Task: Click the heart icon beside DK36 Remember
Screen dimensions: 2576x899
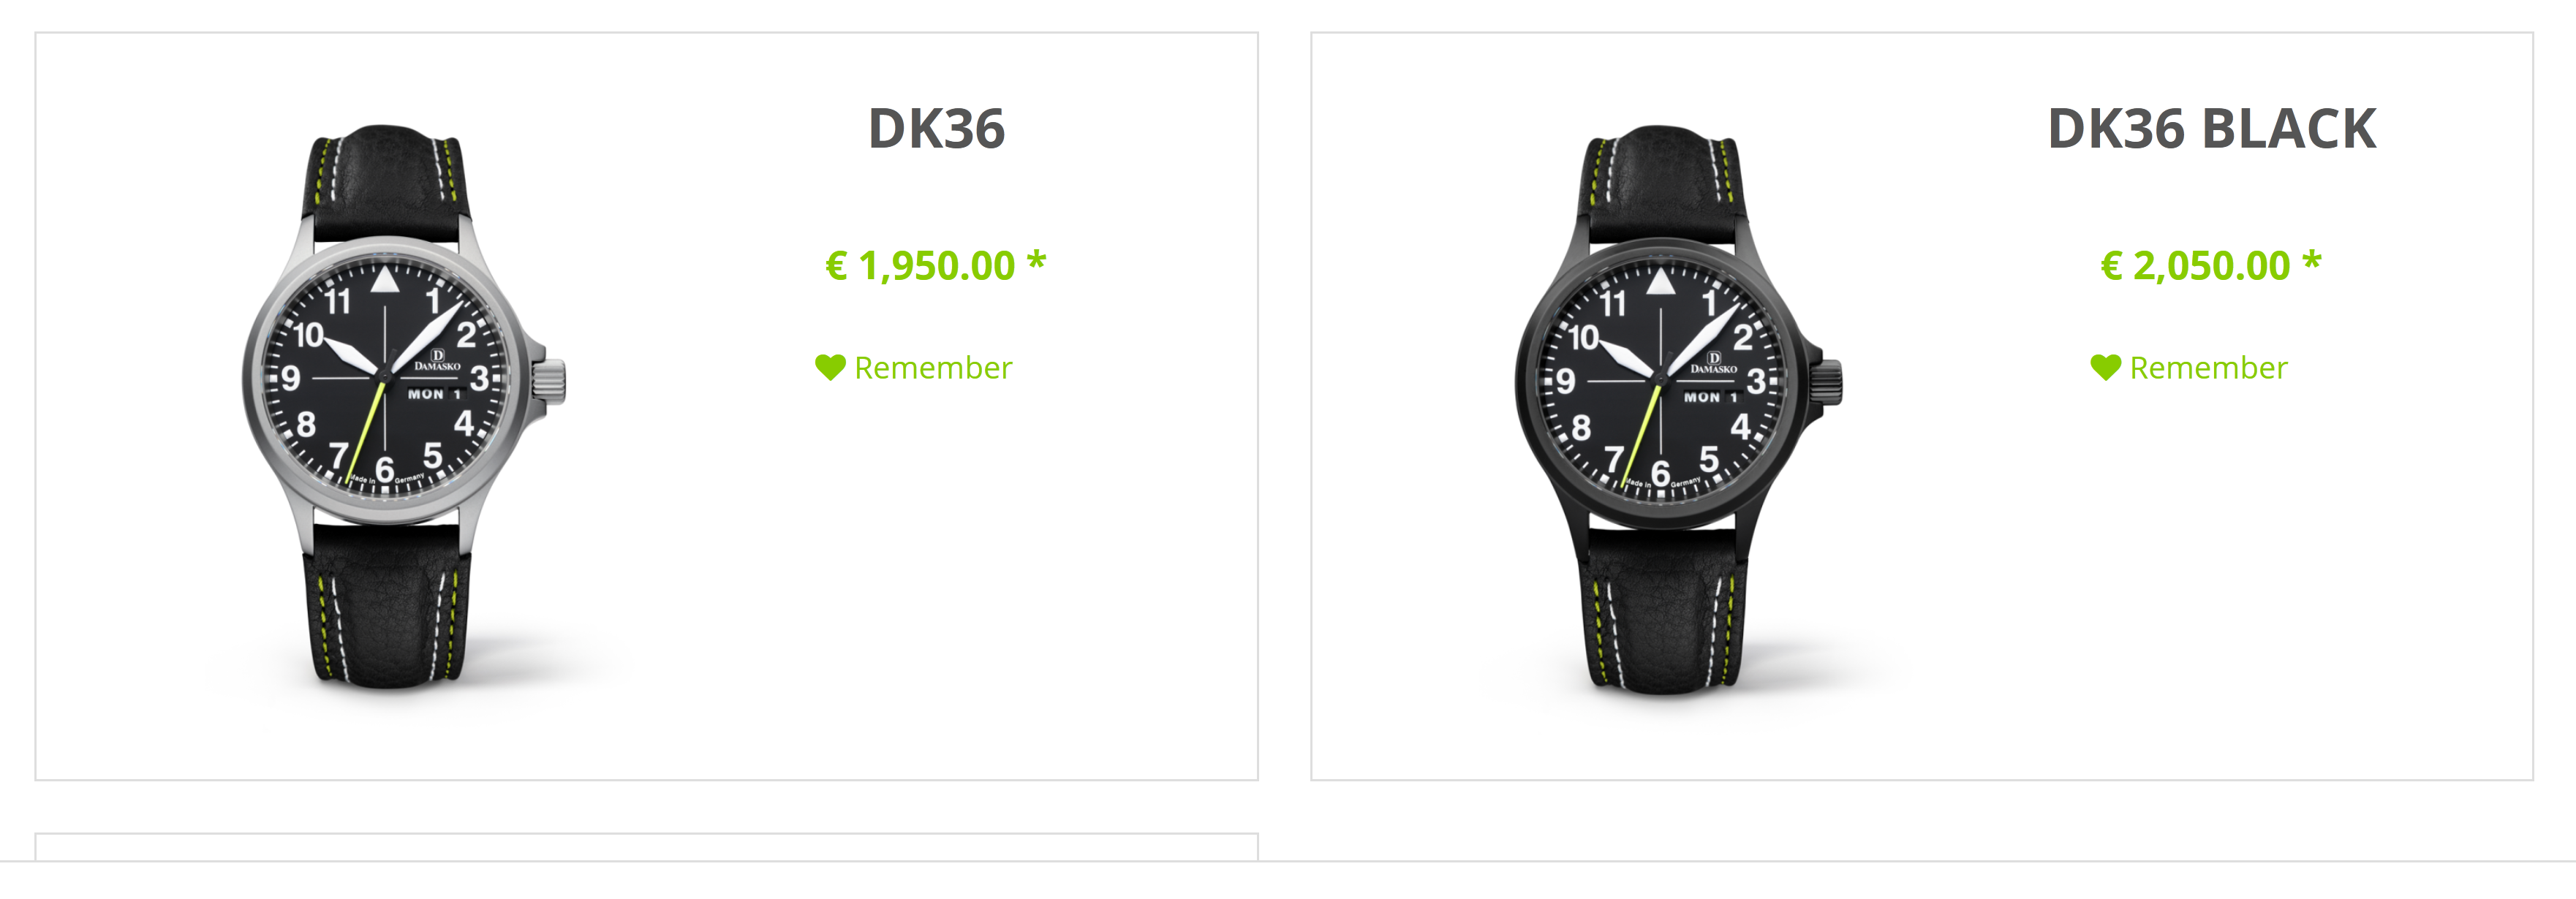Action: point(830,368)
